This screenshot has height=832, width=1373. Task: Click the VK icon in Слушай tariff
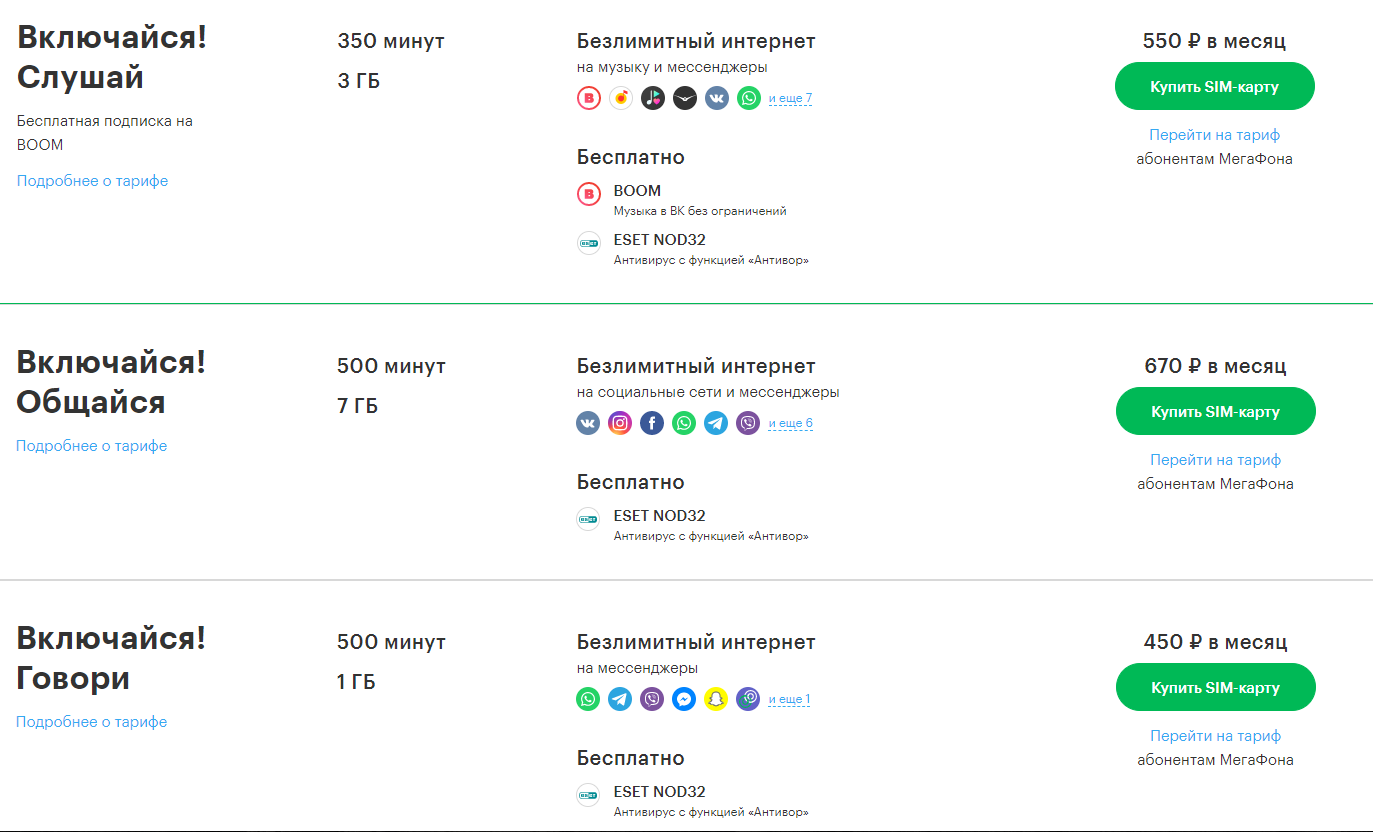click(717, 98)
